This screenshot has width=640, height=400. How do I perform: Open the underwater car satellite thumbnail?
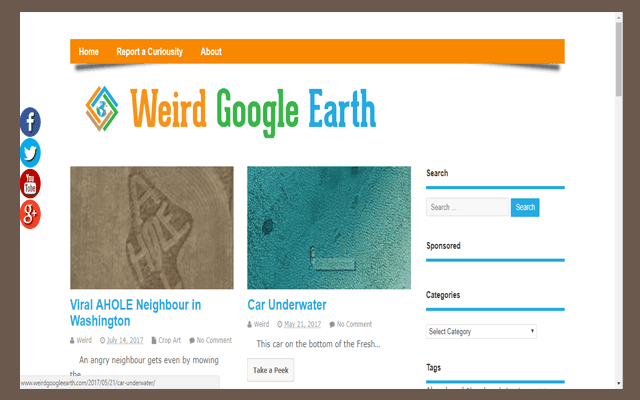tap(329, 228)
